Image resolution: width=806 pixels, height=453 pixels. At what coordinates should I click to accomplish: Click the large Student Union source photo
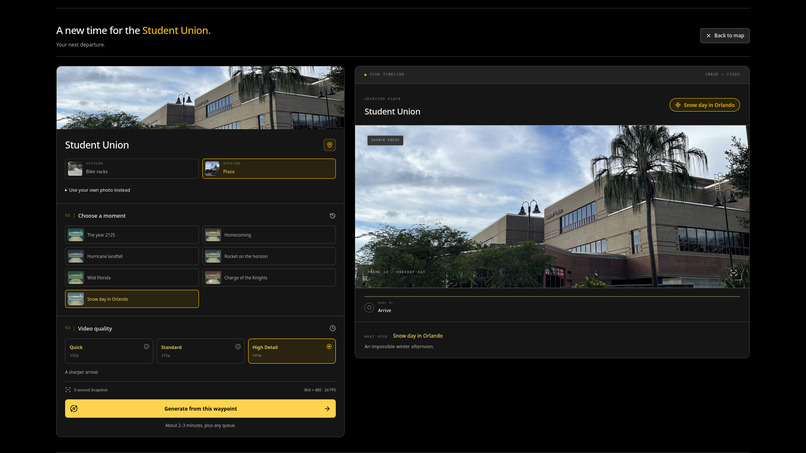(x=552, y=207)
